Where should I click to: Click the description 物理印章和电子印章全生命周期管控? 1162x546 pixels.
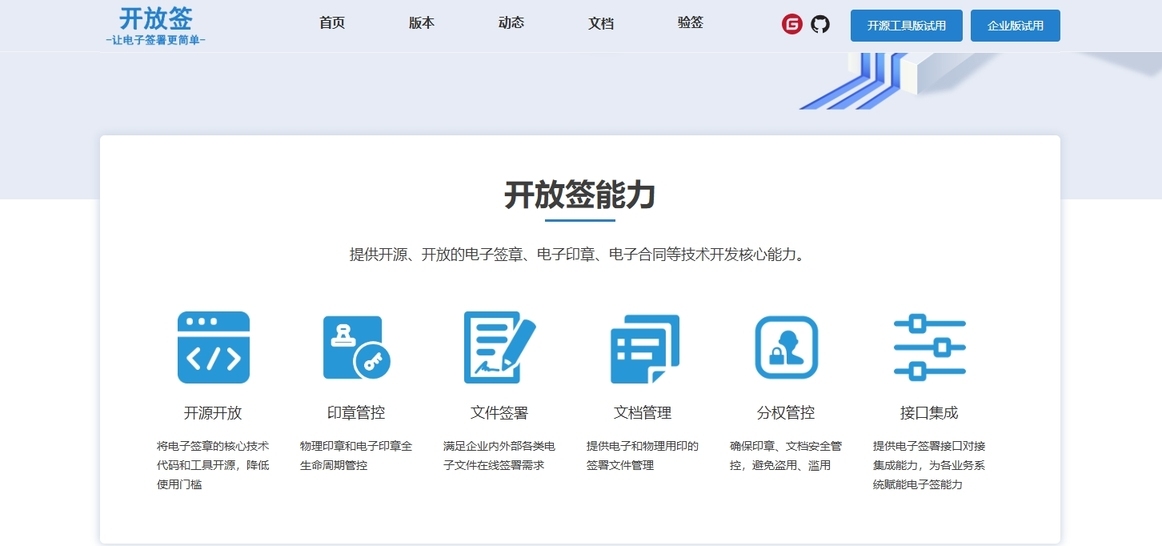tap(356, 456)
